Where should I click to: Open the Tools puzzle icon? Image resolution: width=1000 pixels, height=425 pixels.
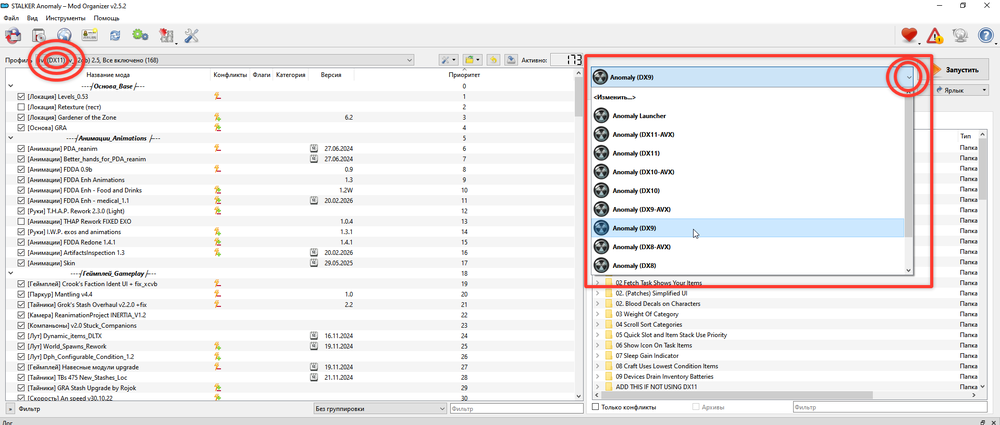click(x=166, y=36)
